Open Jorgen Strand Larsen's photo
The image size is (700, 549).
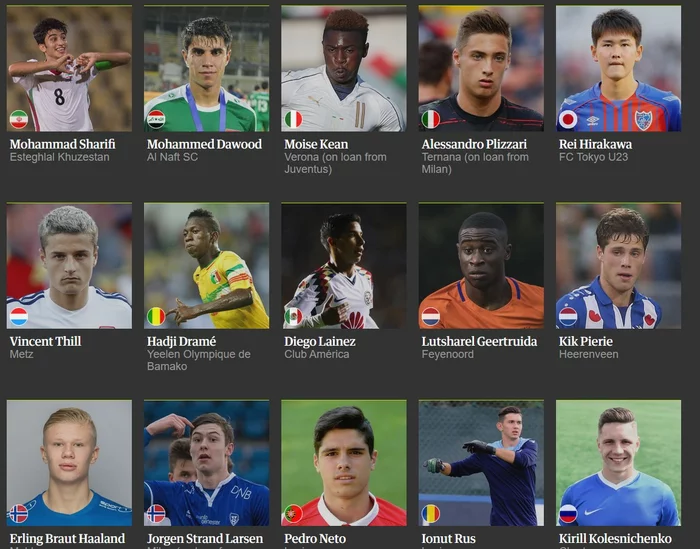(207, 463)
